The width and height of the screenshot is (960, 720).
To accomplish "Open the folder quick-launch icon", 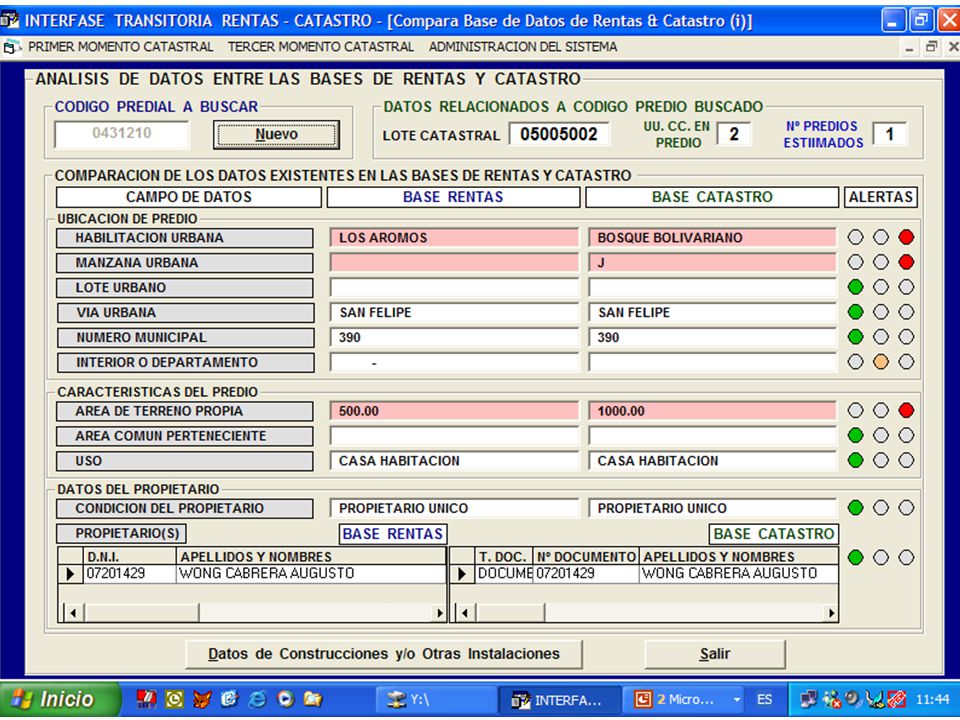I will click(313, 699).
